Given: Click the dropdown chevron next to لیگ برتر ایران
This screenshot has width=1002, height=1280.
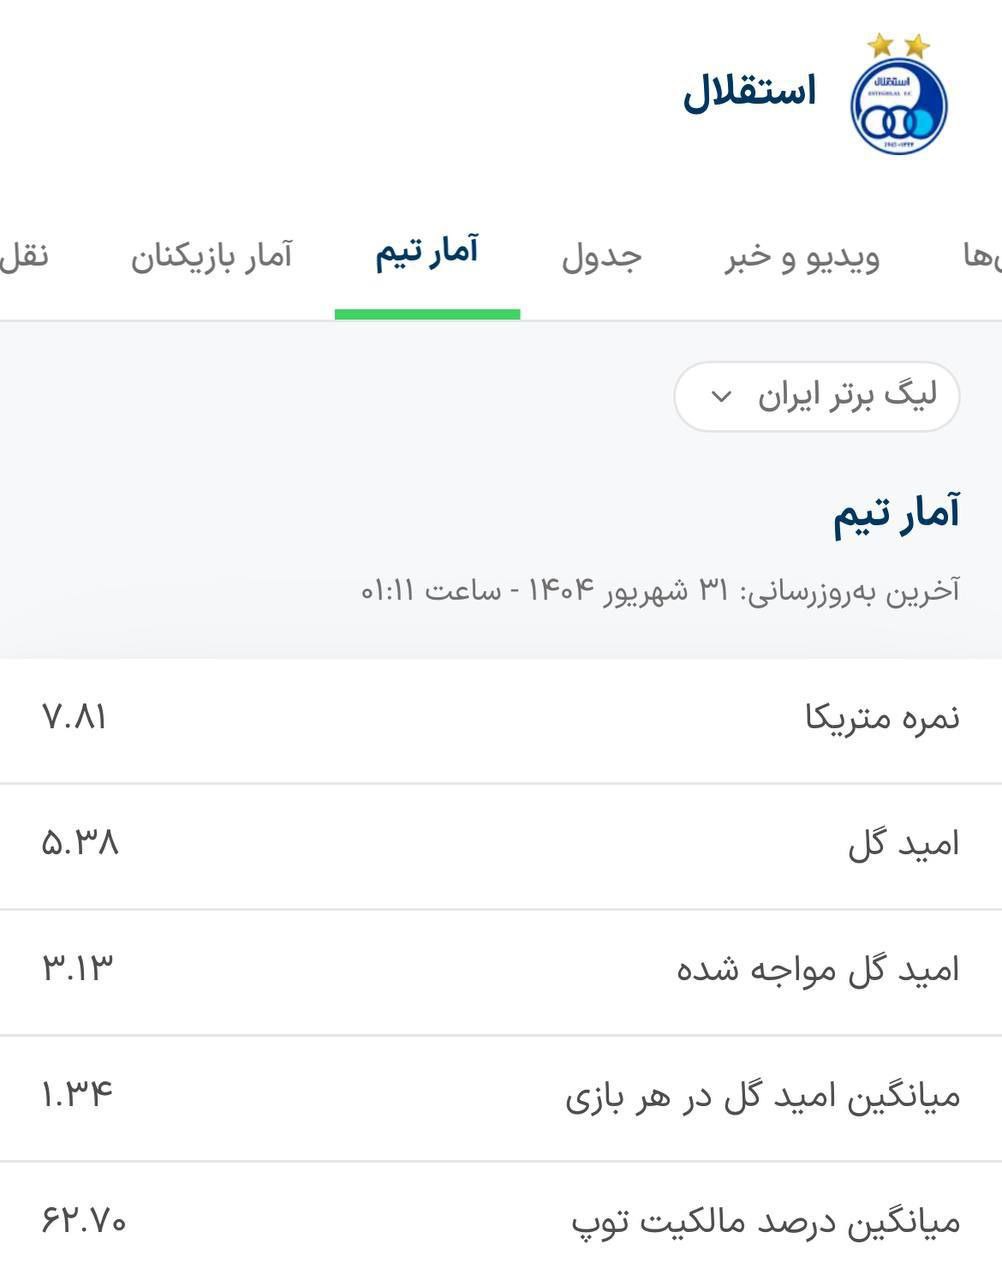Looking at the screenshot, I should (721, 397).
